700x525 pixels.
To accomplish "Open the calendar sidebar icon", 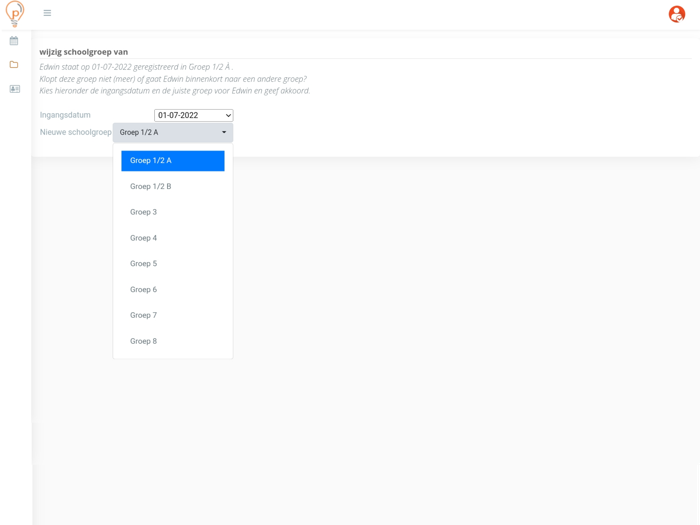I will pyautogui.click(x=14, y=41).
